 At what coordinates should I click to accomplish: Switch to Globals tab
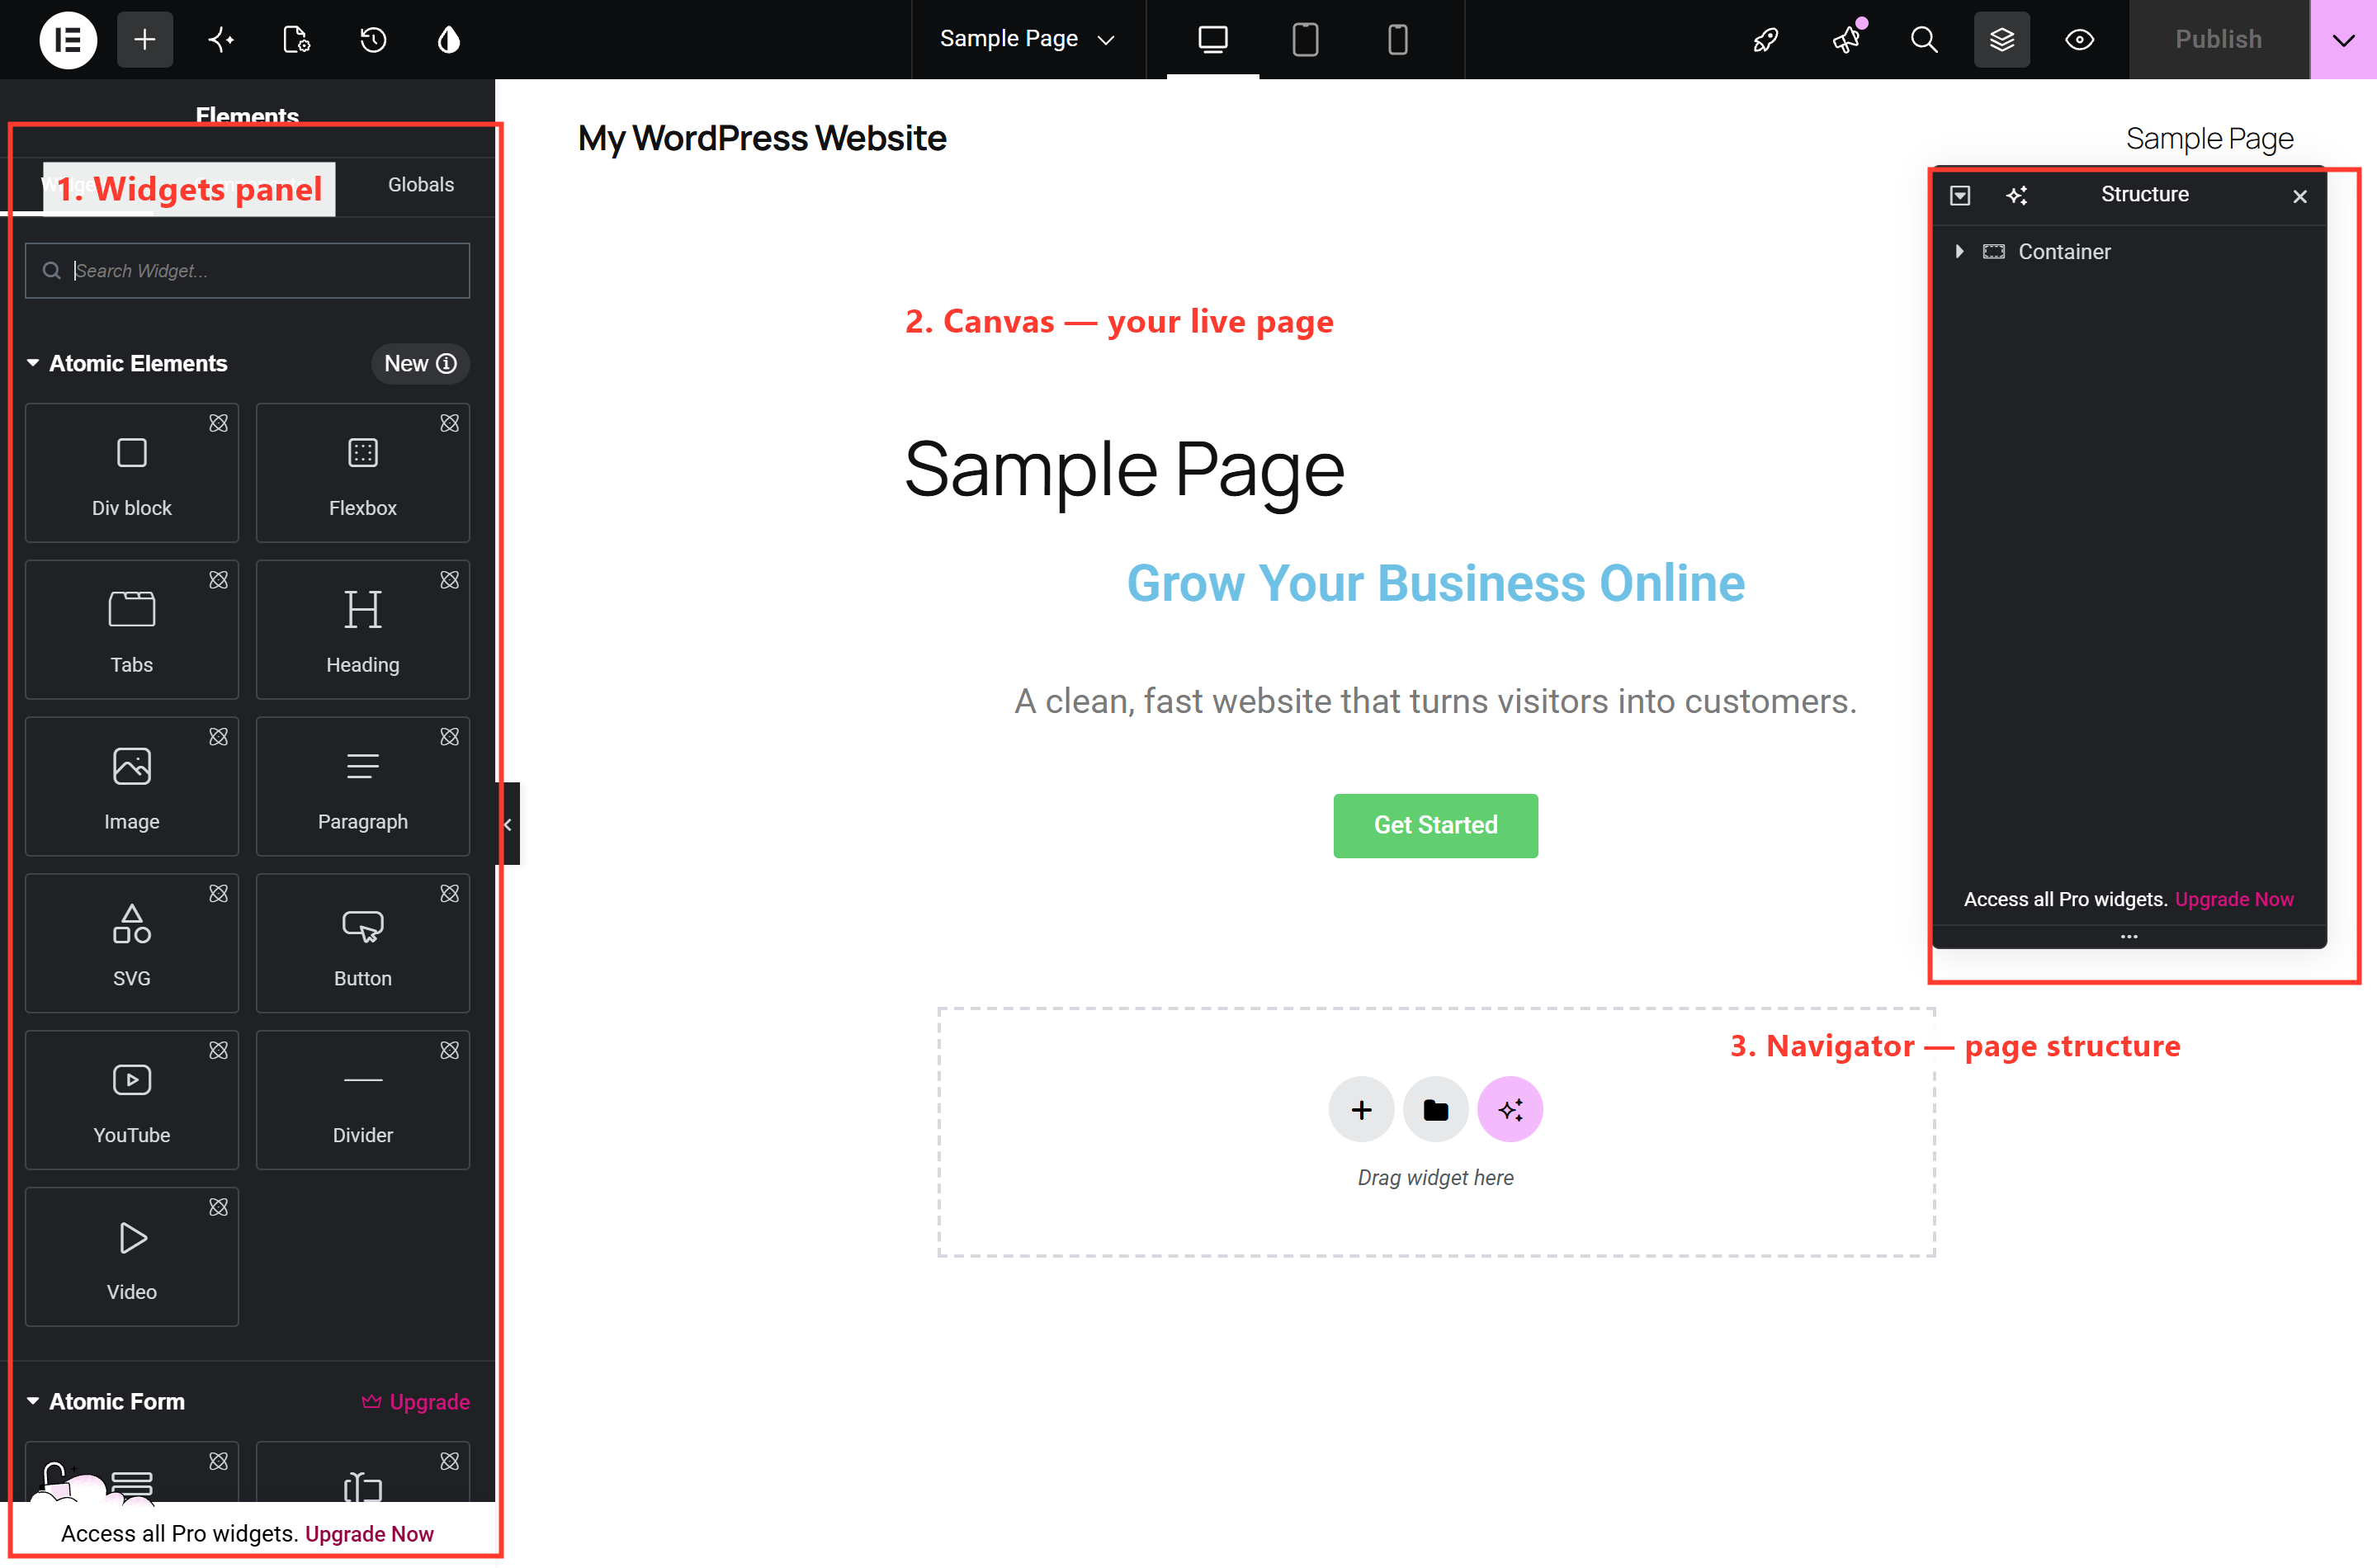point(421,185)
